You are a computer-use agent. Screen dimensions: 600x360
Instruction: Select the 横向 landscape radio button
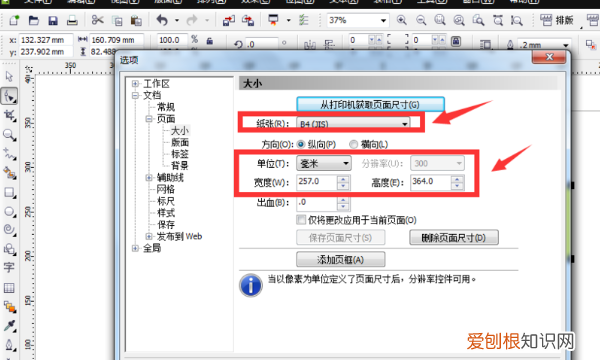(354, 144)
